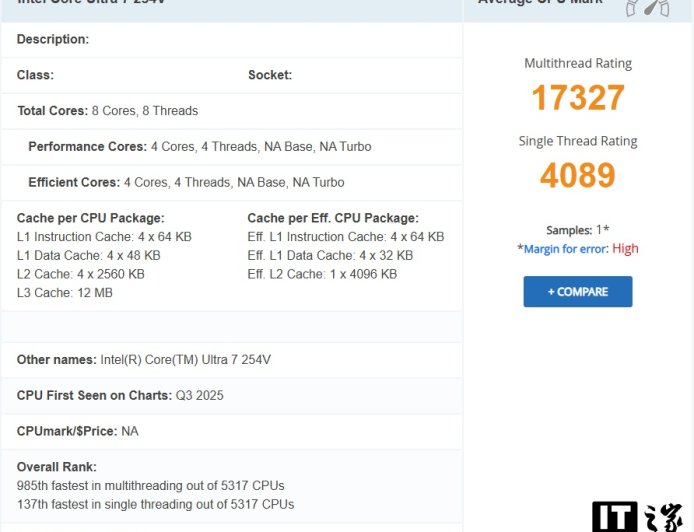Select the Total Cores row
694x532 pixels.
click(108, 111)
